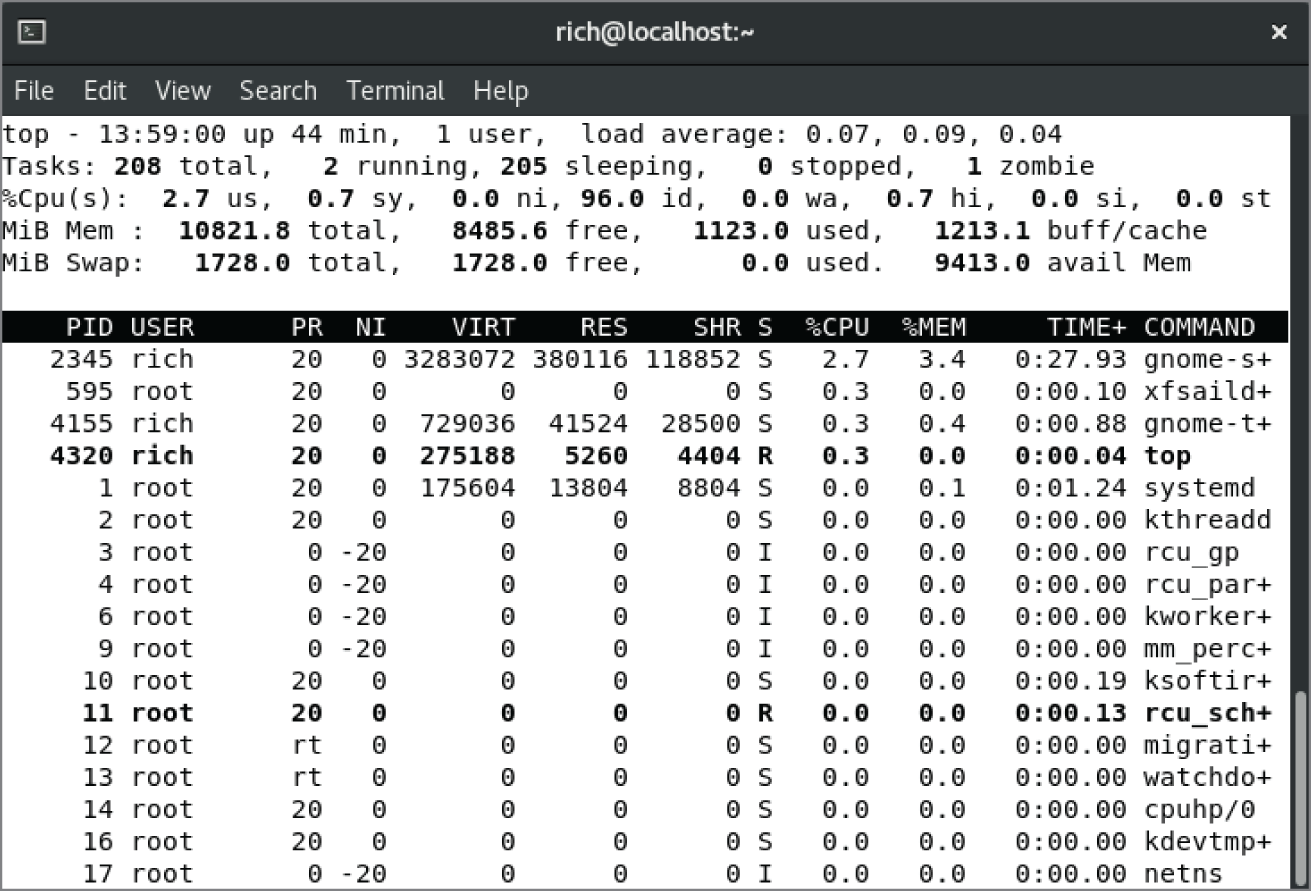Click the watchdo+ command text
The image size is (1311, 891).
click(x=1208, y=778)
